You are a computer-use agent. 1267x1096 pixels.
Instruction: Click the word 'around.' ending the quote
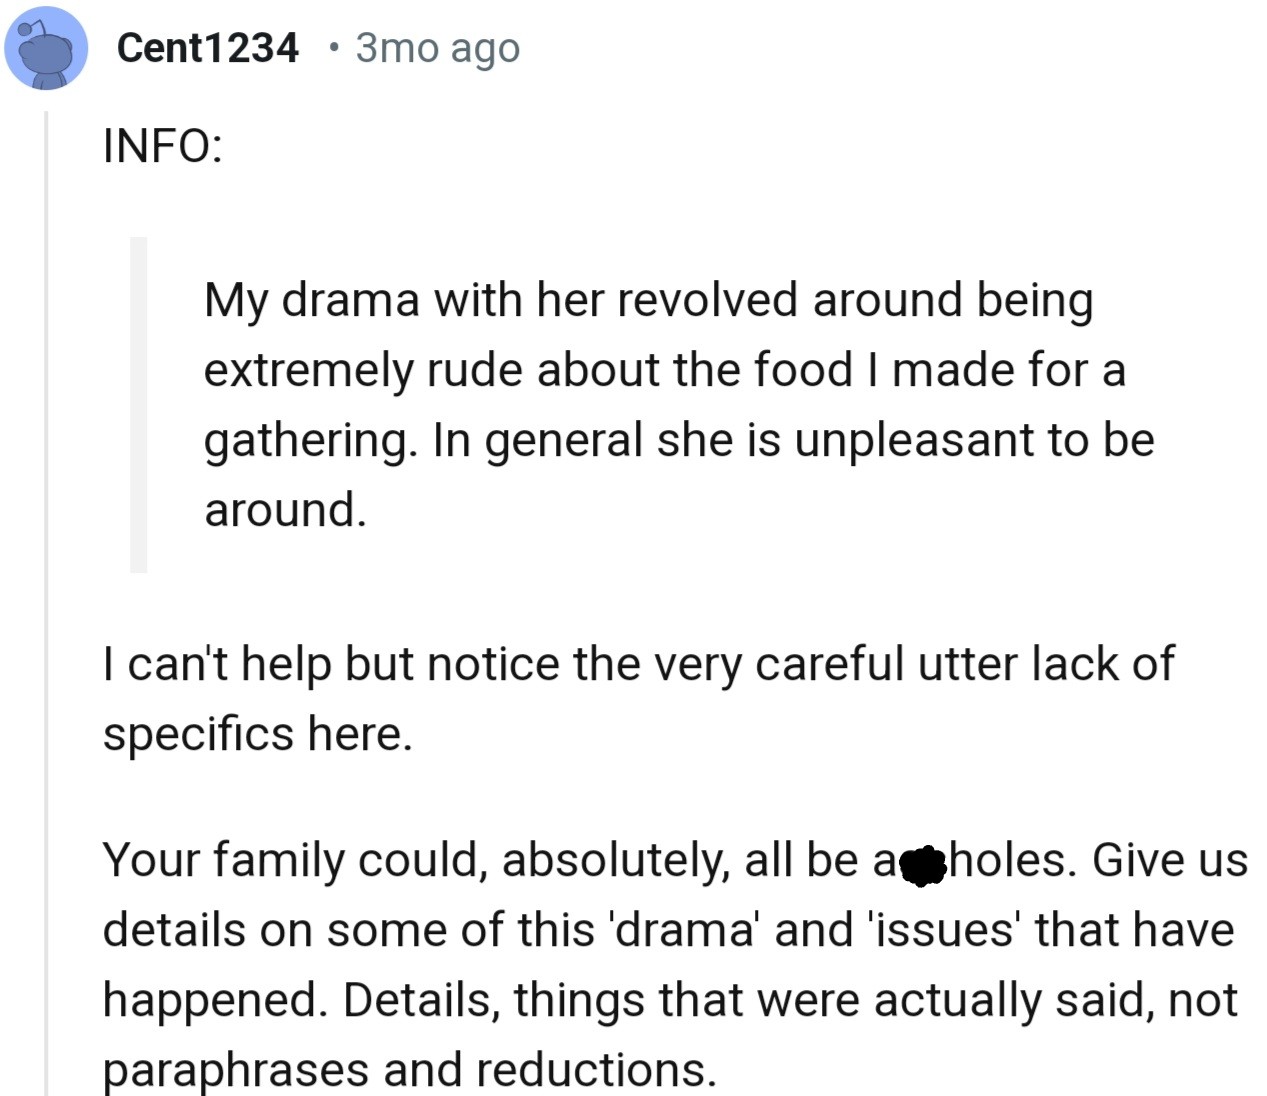coord(285,509)
